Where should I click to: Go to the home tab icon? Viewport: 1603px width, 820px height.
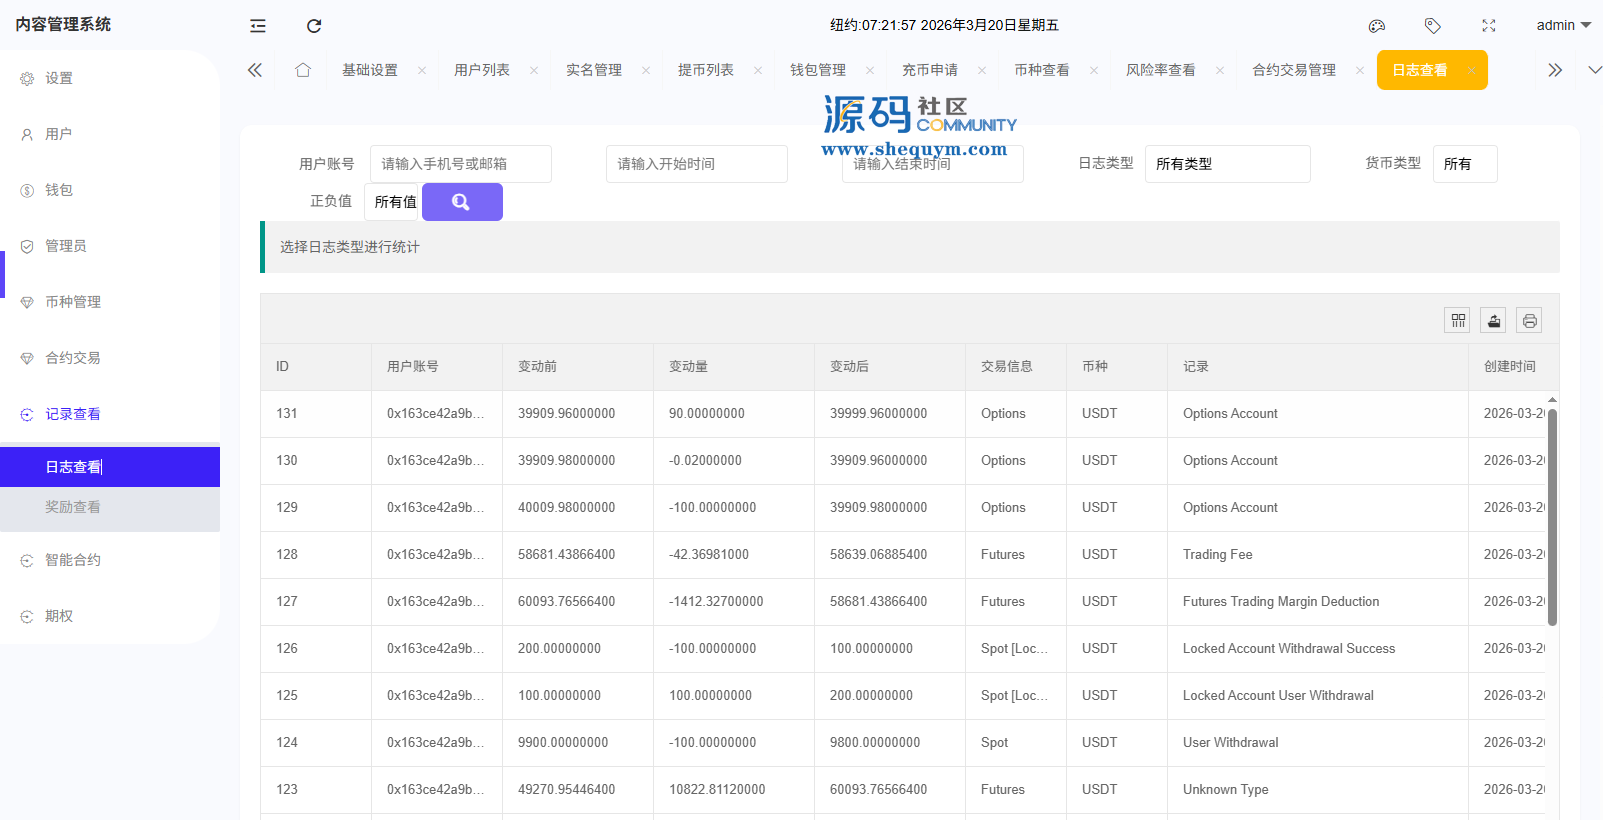click(303, 70)
